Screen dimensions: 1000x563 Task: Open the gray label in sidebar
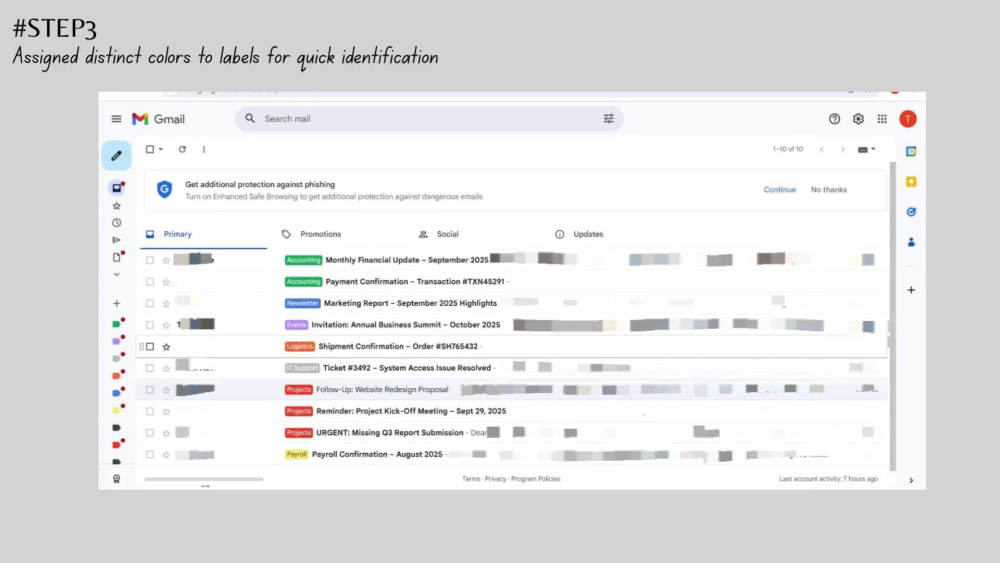[116, 358]
